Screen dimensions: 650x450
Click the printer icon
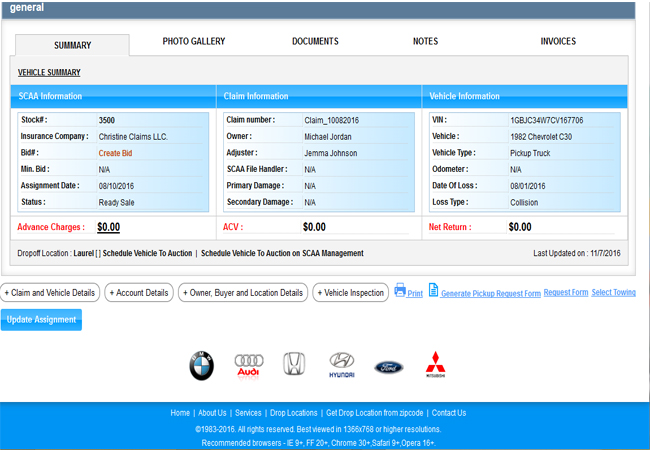(400, 291)
